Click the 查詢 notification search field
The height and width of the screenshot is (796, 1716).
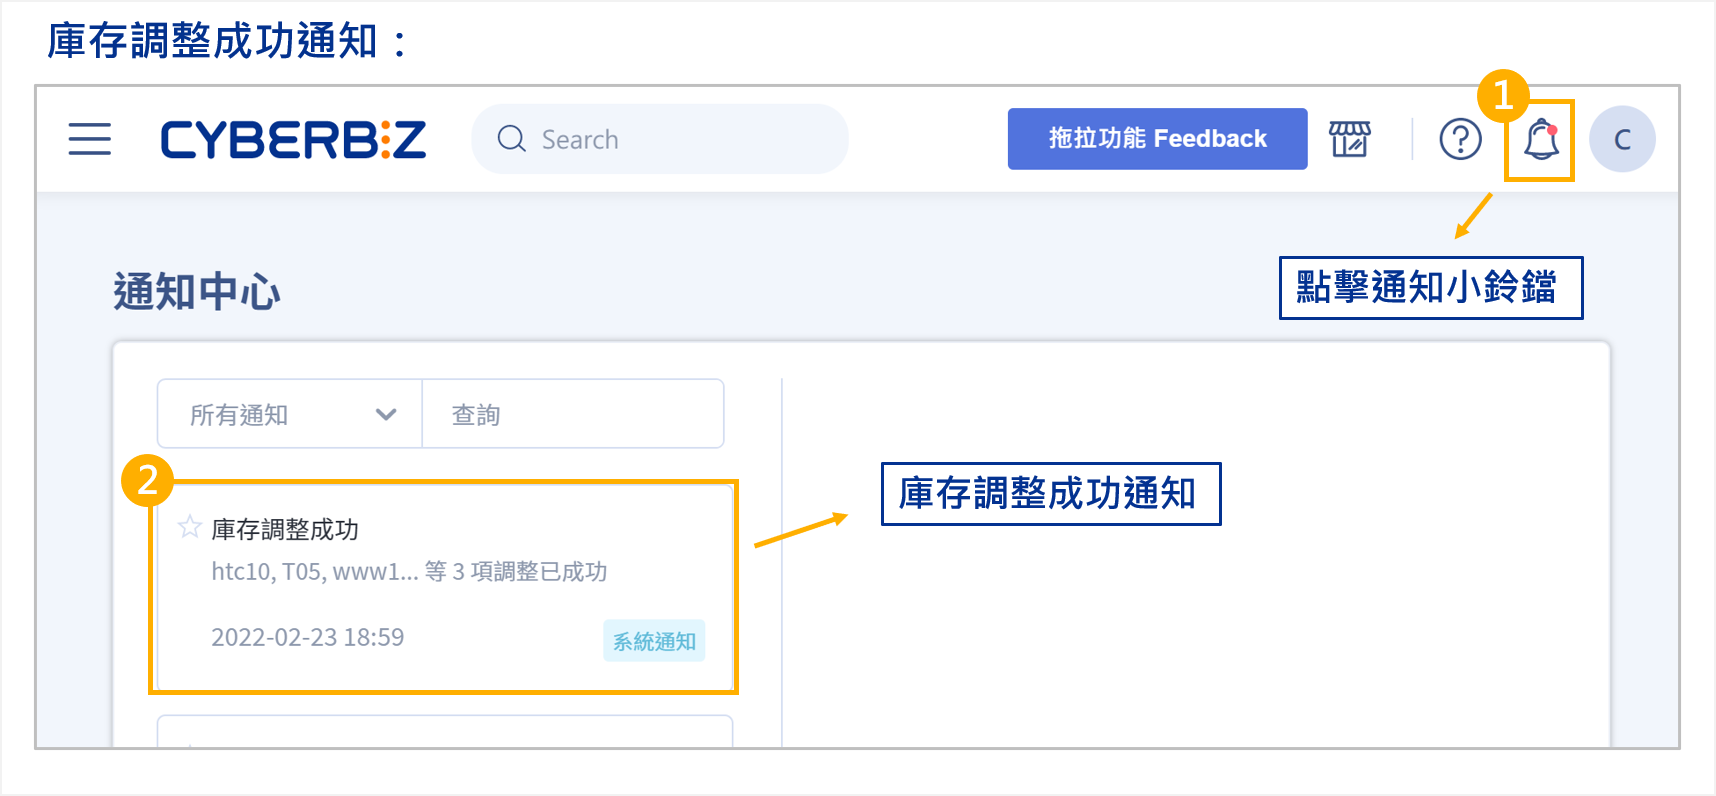pos(573,414)
